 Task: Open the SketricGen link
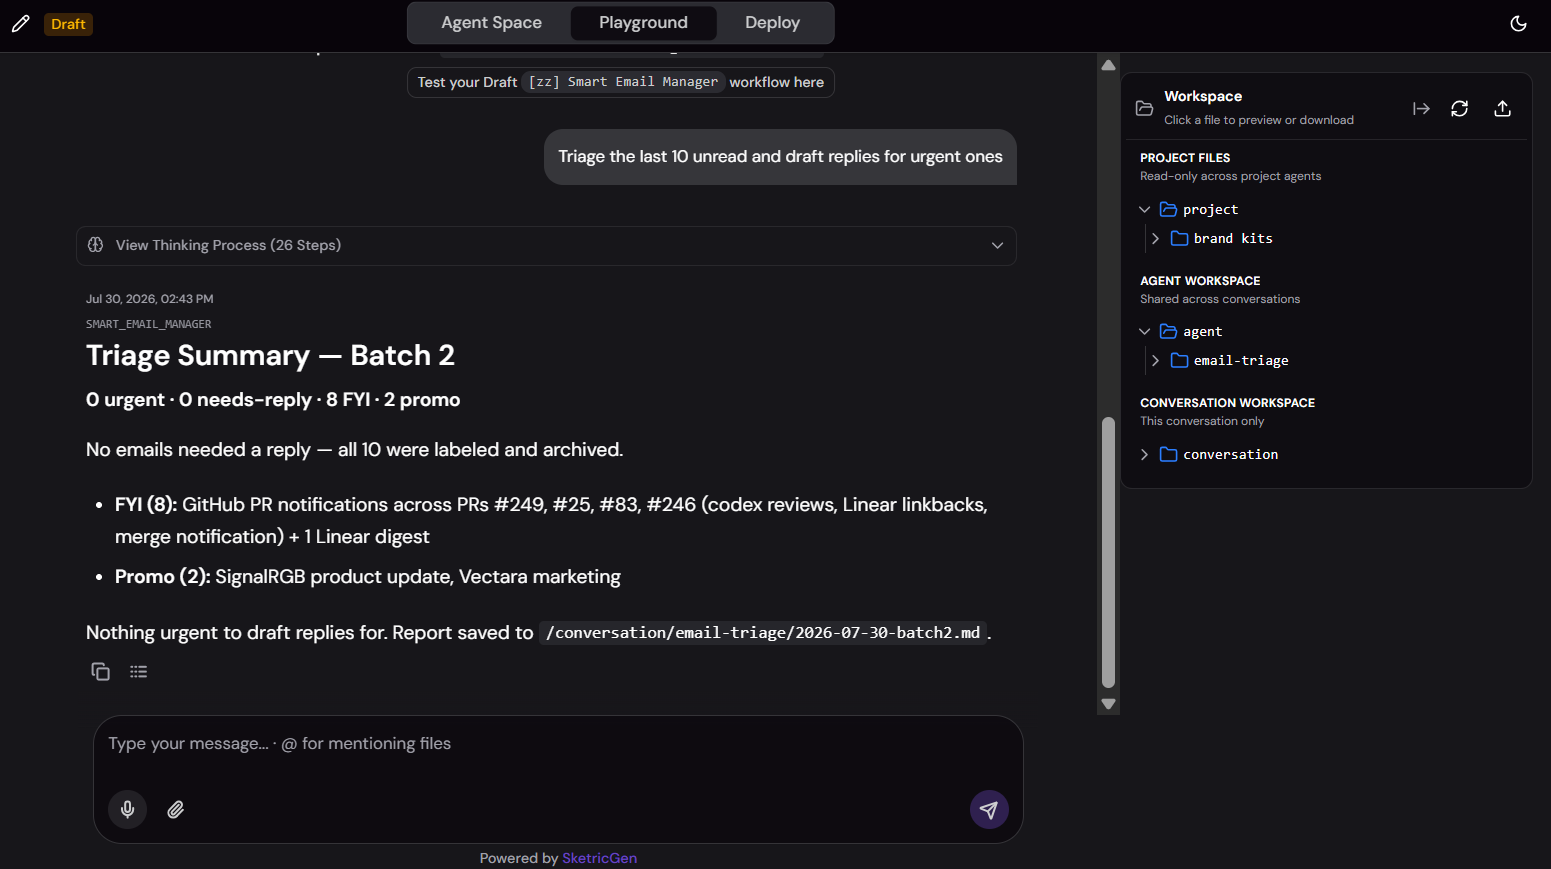[x=599, y=858]
